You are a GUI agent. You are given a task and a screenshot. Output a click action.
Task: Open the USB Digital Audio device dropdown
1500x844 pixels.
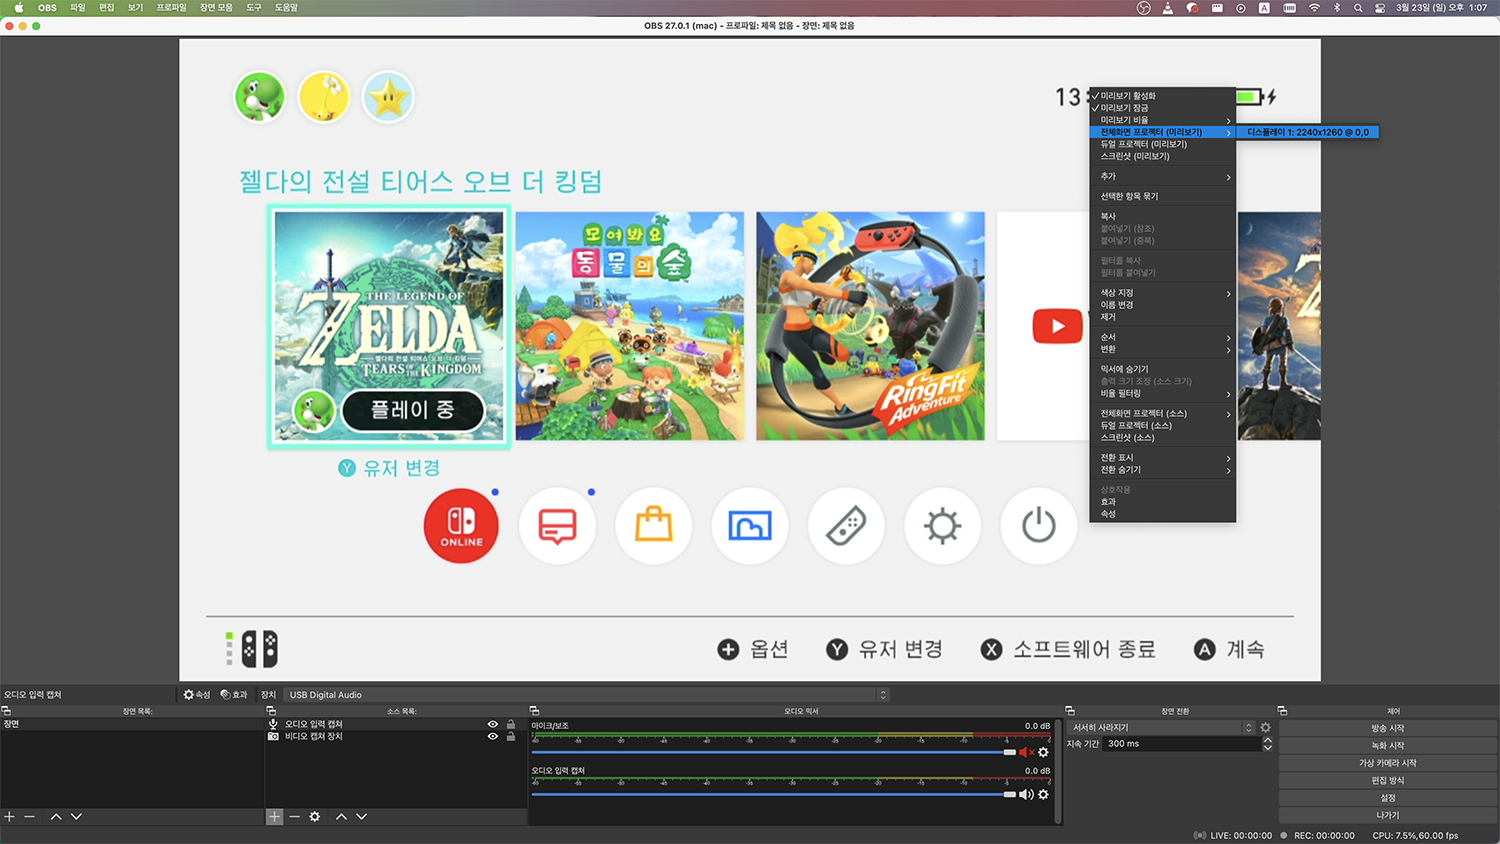point(587,695)
